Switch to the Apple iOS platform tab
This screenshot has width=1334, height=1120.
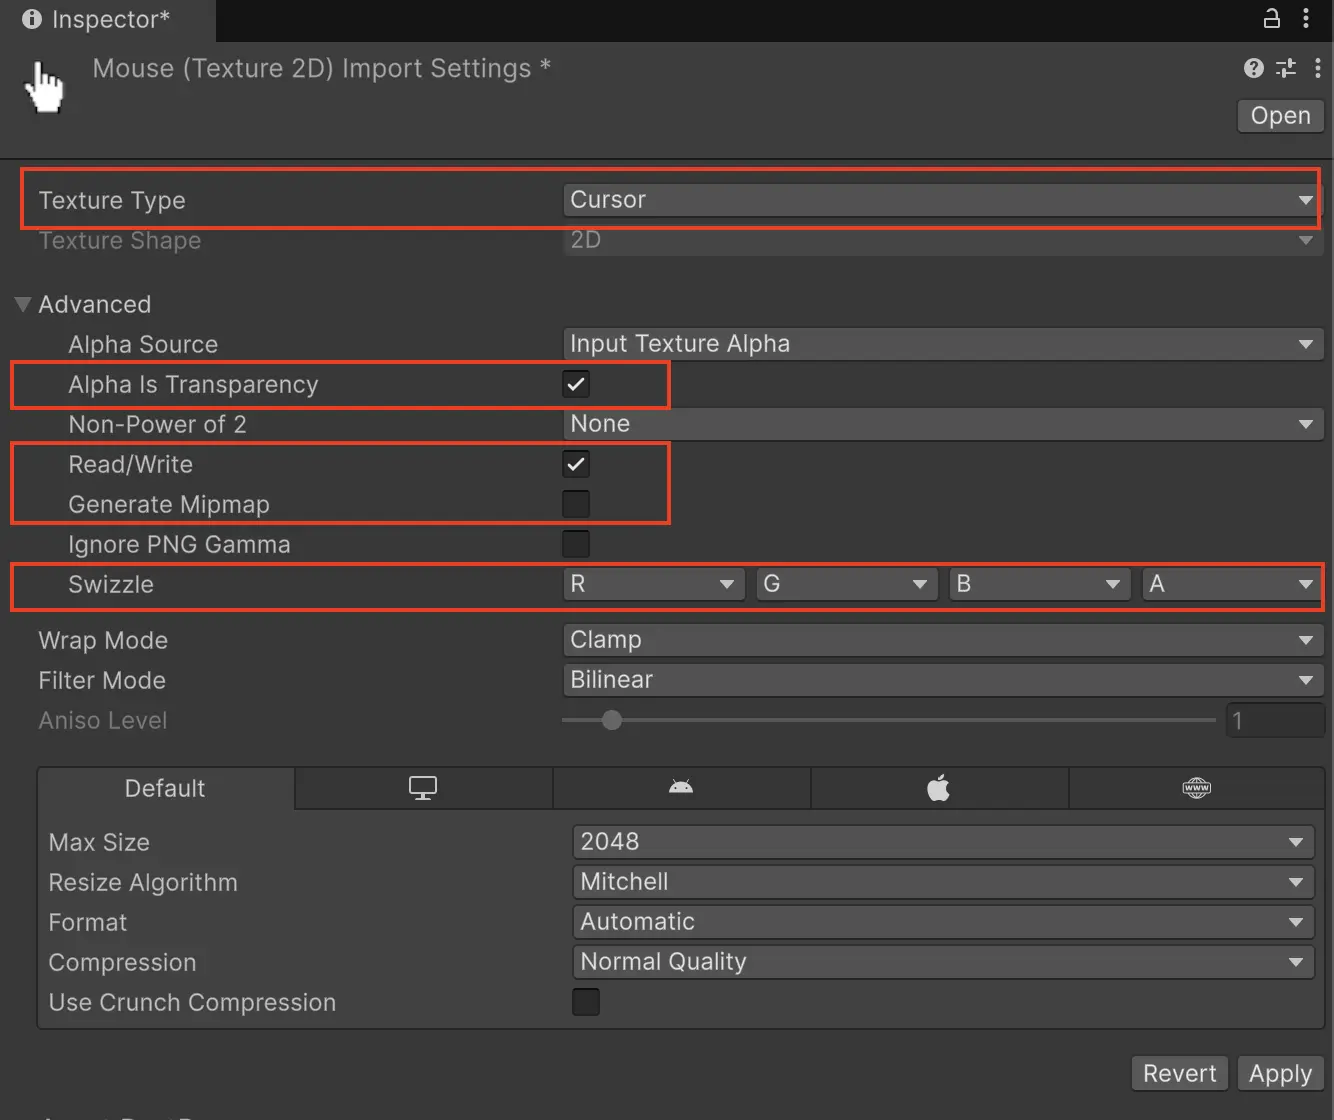pyautogui.click(x=939, y=788)
